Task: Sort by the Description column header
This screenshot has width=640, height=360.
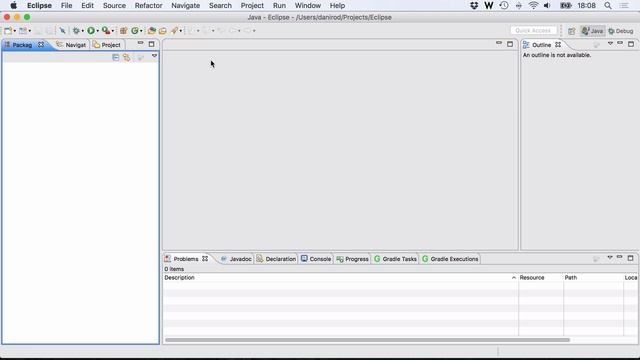Action: point(340,278)
